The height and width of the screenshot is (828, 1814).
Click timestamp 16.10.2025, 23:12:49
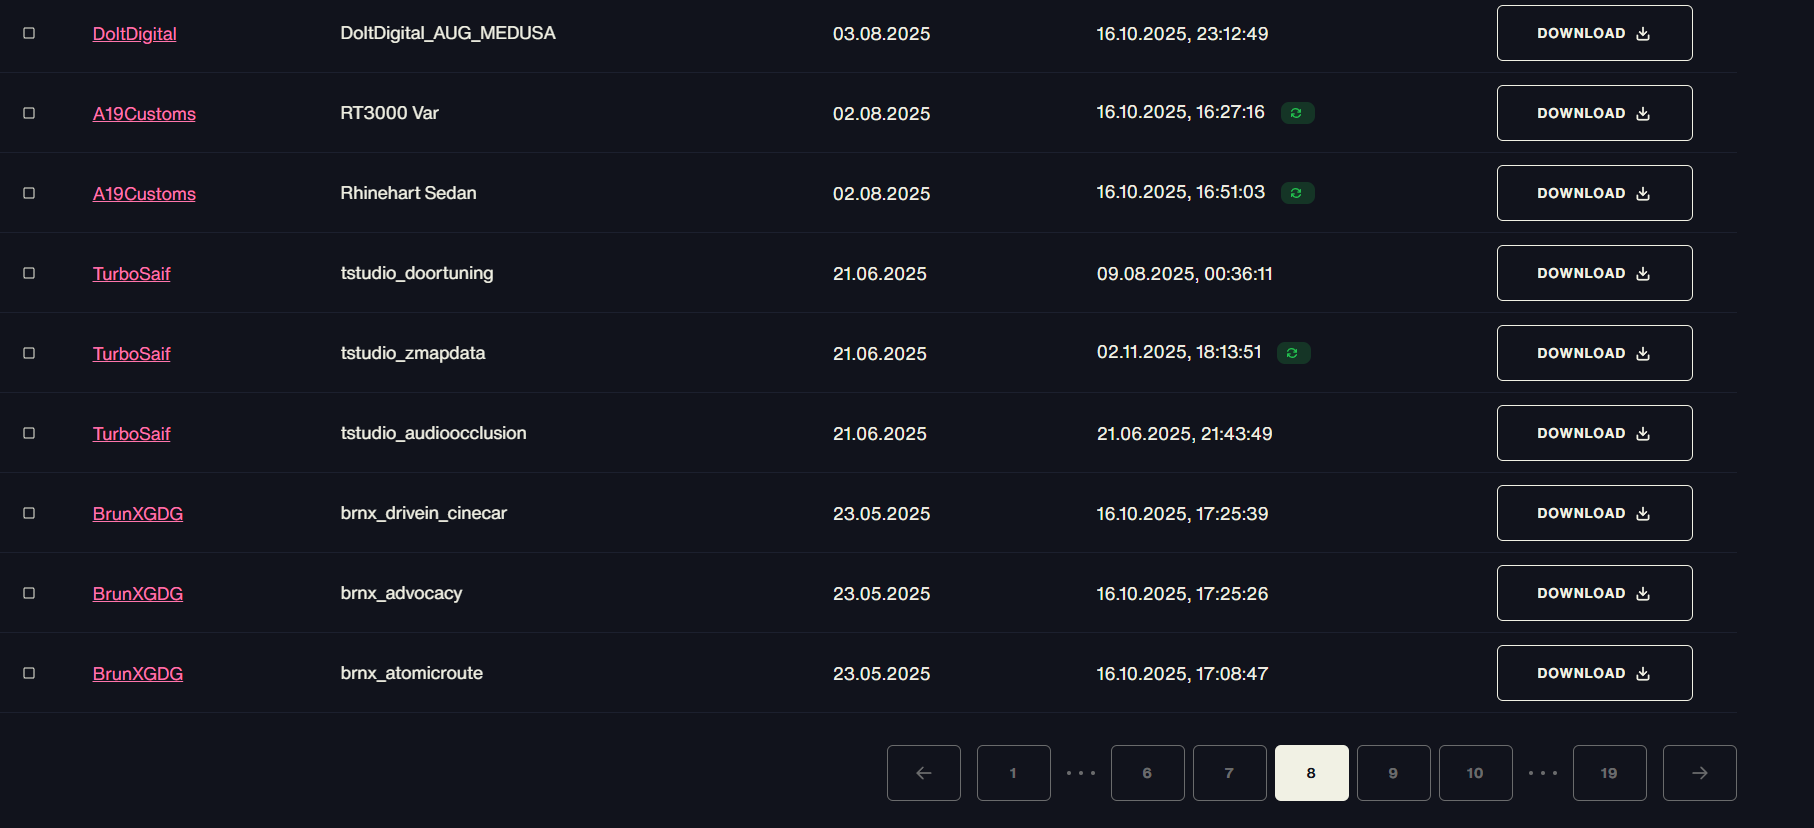(1182, 34)
